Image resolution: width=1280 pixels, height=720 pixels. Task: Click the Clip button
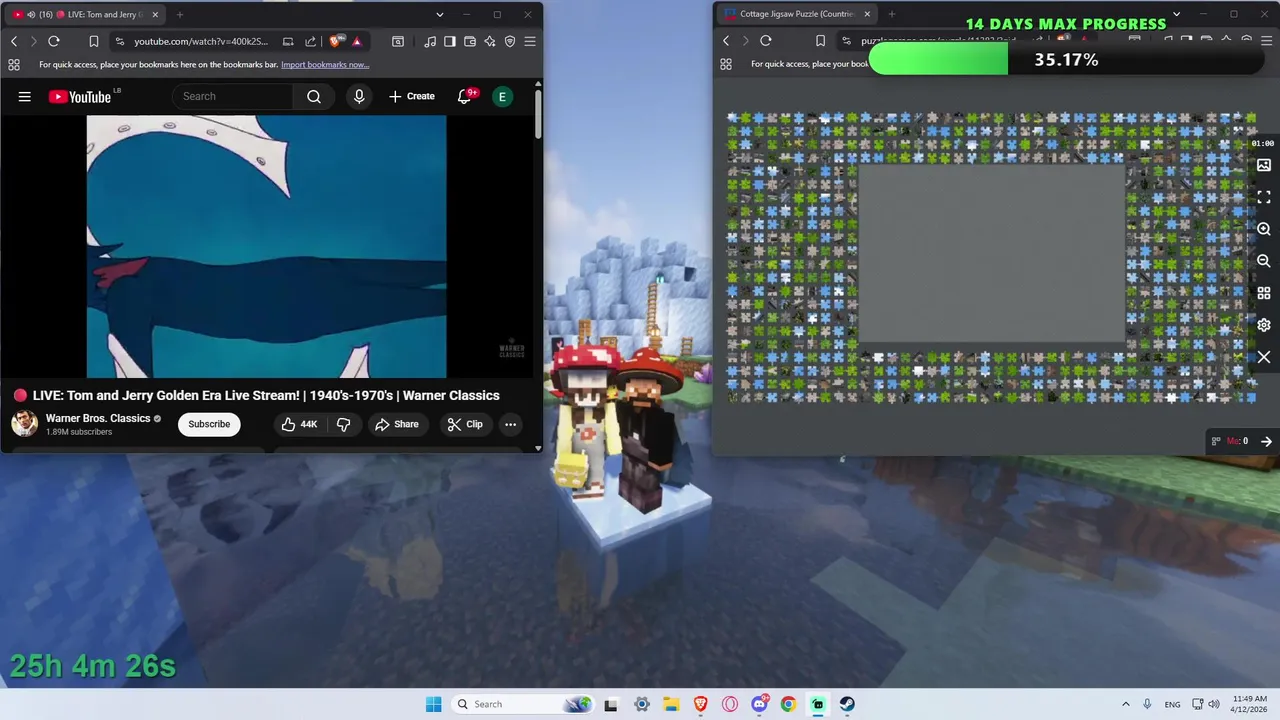pyautogui.click(x=465, y=424)
